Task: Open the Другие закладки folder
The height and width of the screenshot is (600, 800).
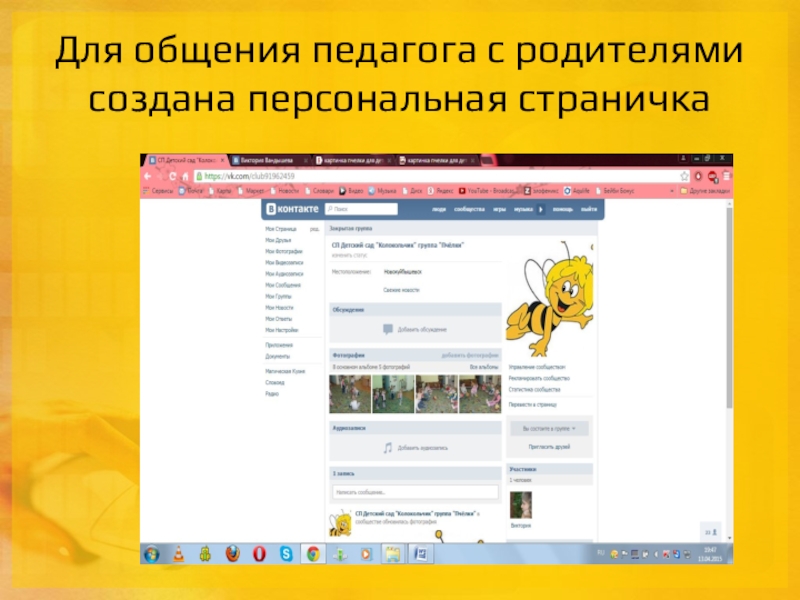Action: tap(706, 191)
